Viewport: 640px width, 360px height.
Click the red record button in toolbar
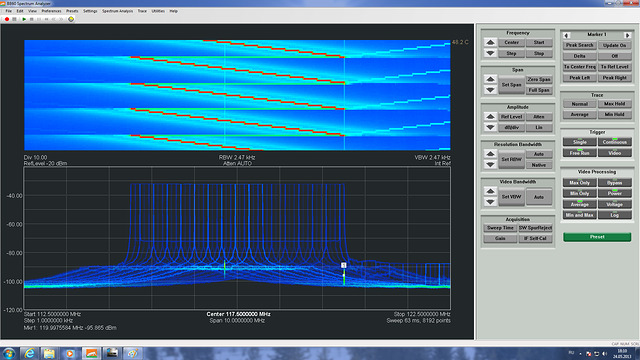[7, 19]
